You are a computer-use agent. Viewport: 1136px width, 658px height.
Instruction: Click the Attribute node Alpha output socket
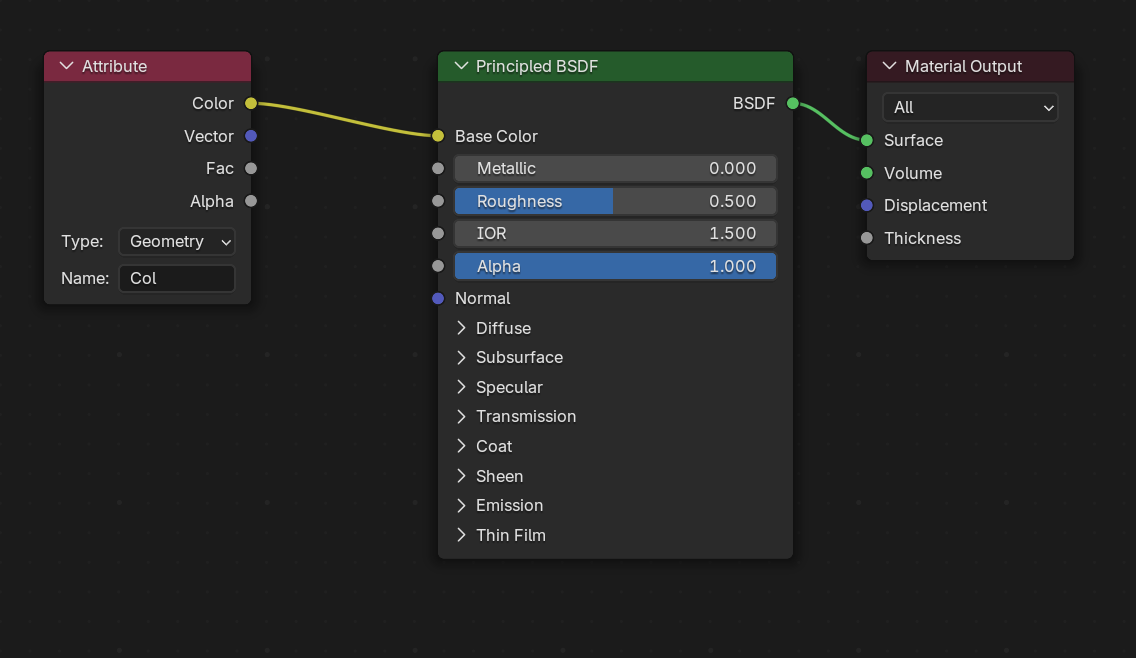tap(251, 201)
